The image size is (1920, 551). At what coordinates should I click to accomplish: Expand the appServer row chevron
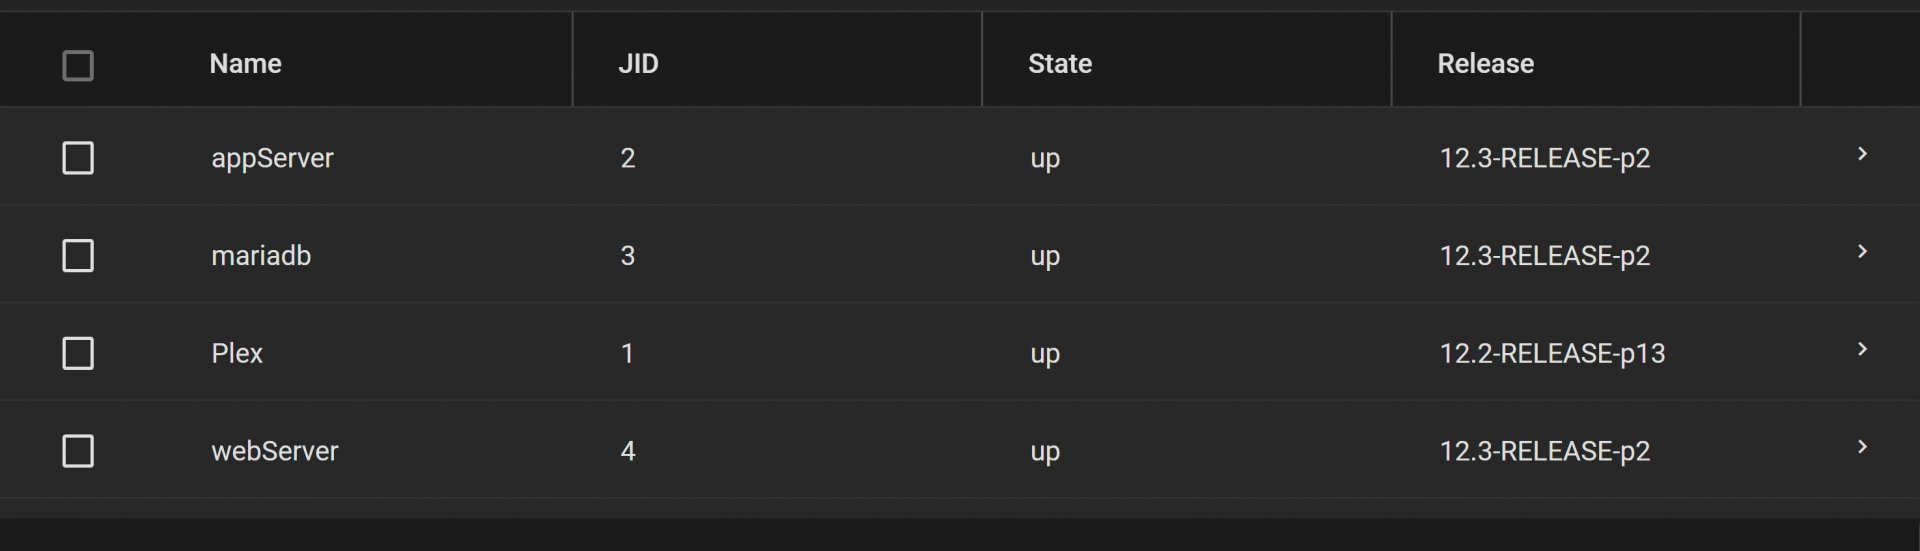click(x=1862, y=154)
